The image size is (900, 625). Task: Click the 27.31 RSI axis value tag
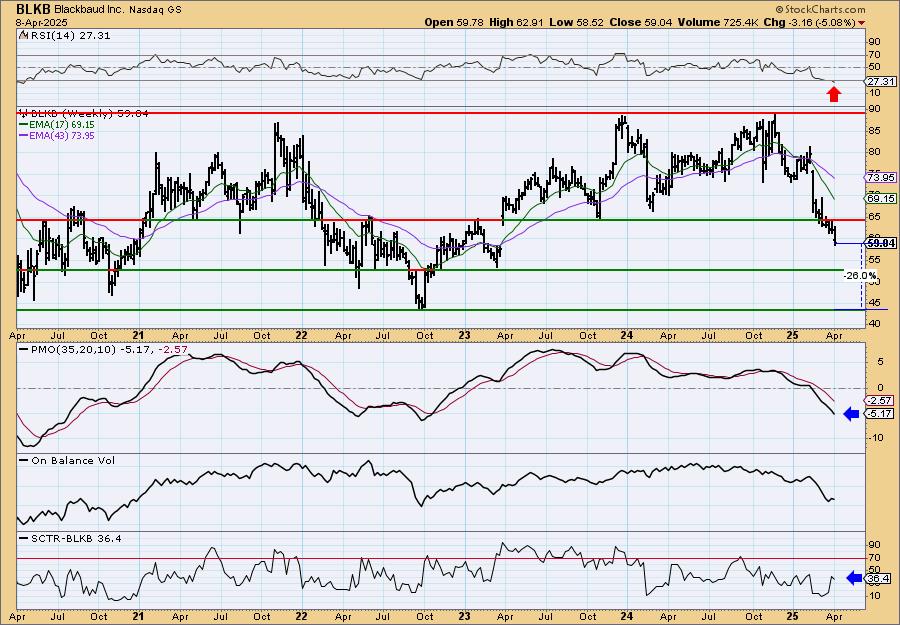point(880,81)
